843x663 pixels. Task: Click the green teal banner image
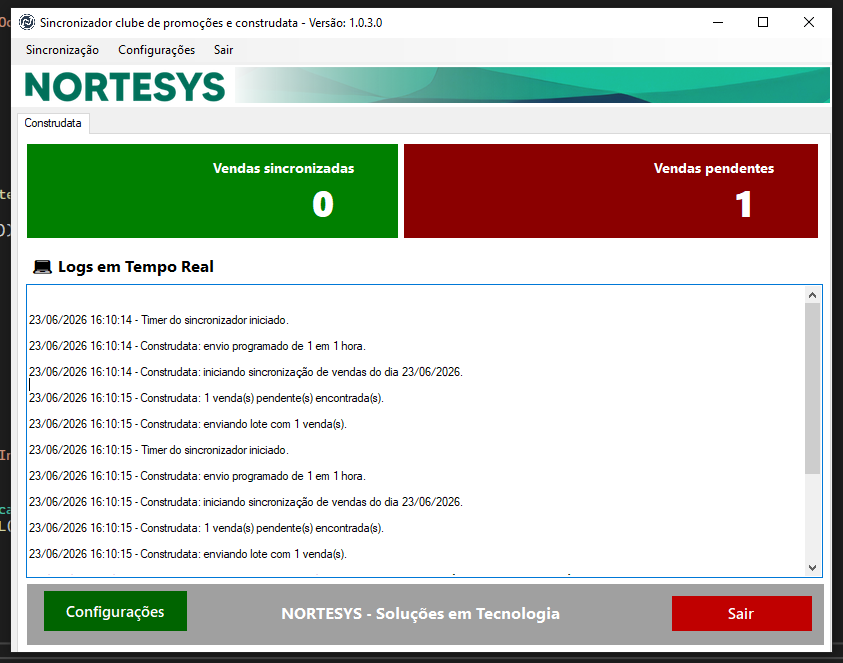[x=532, y=85]
